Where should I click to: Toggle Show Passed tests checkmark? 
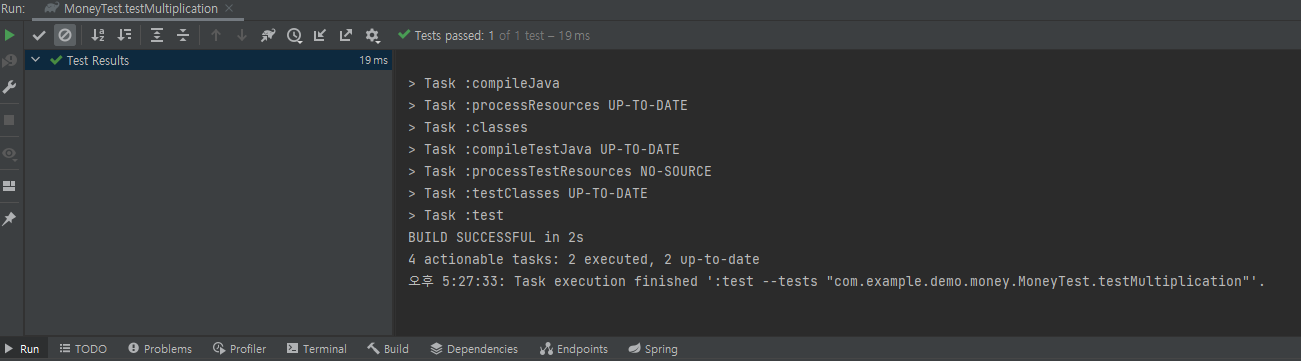click(x=39, y=35)
